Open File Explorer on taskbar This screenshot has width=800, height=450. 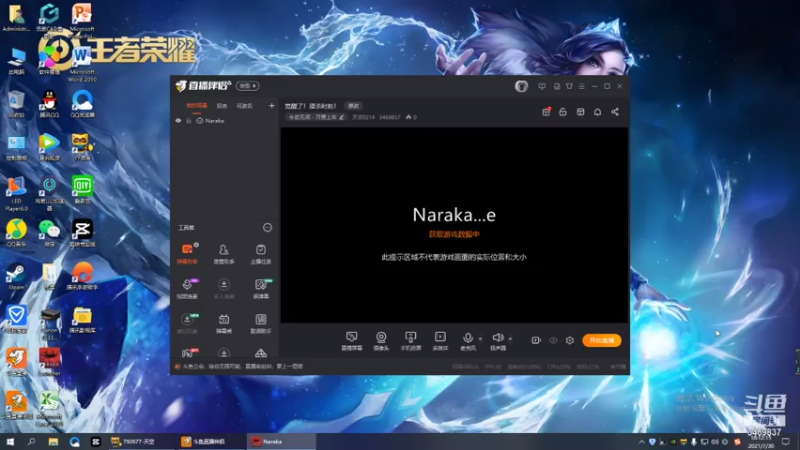pos(53,441)
